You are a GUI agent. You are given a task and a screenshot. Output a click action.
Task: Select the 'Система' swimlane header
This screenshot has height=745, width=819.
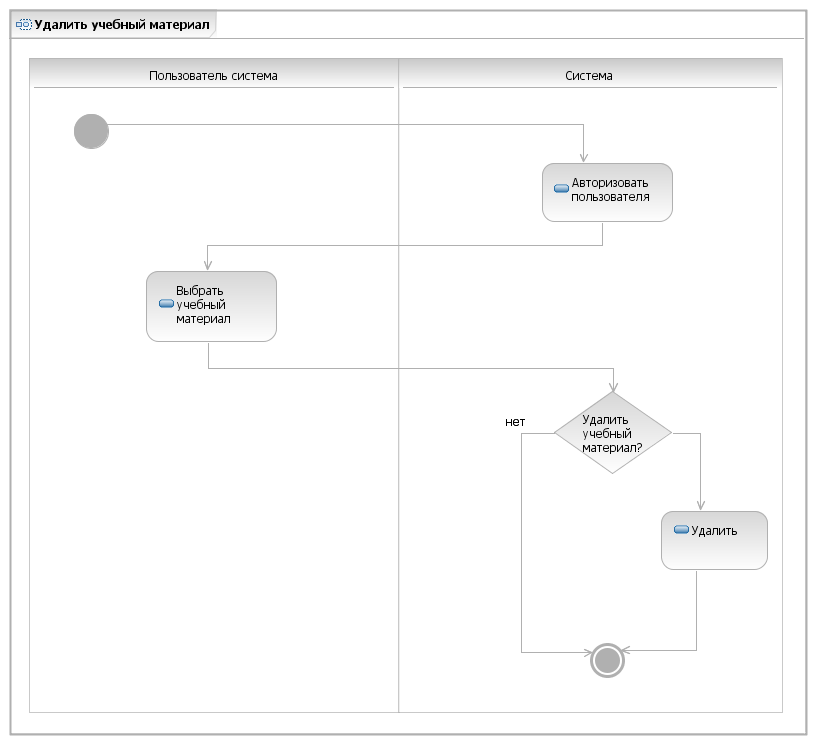[x=589, y=74]
